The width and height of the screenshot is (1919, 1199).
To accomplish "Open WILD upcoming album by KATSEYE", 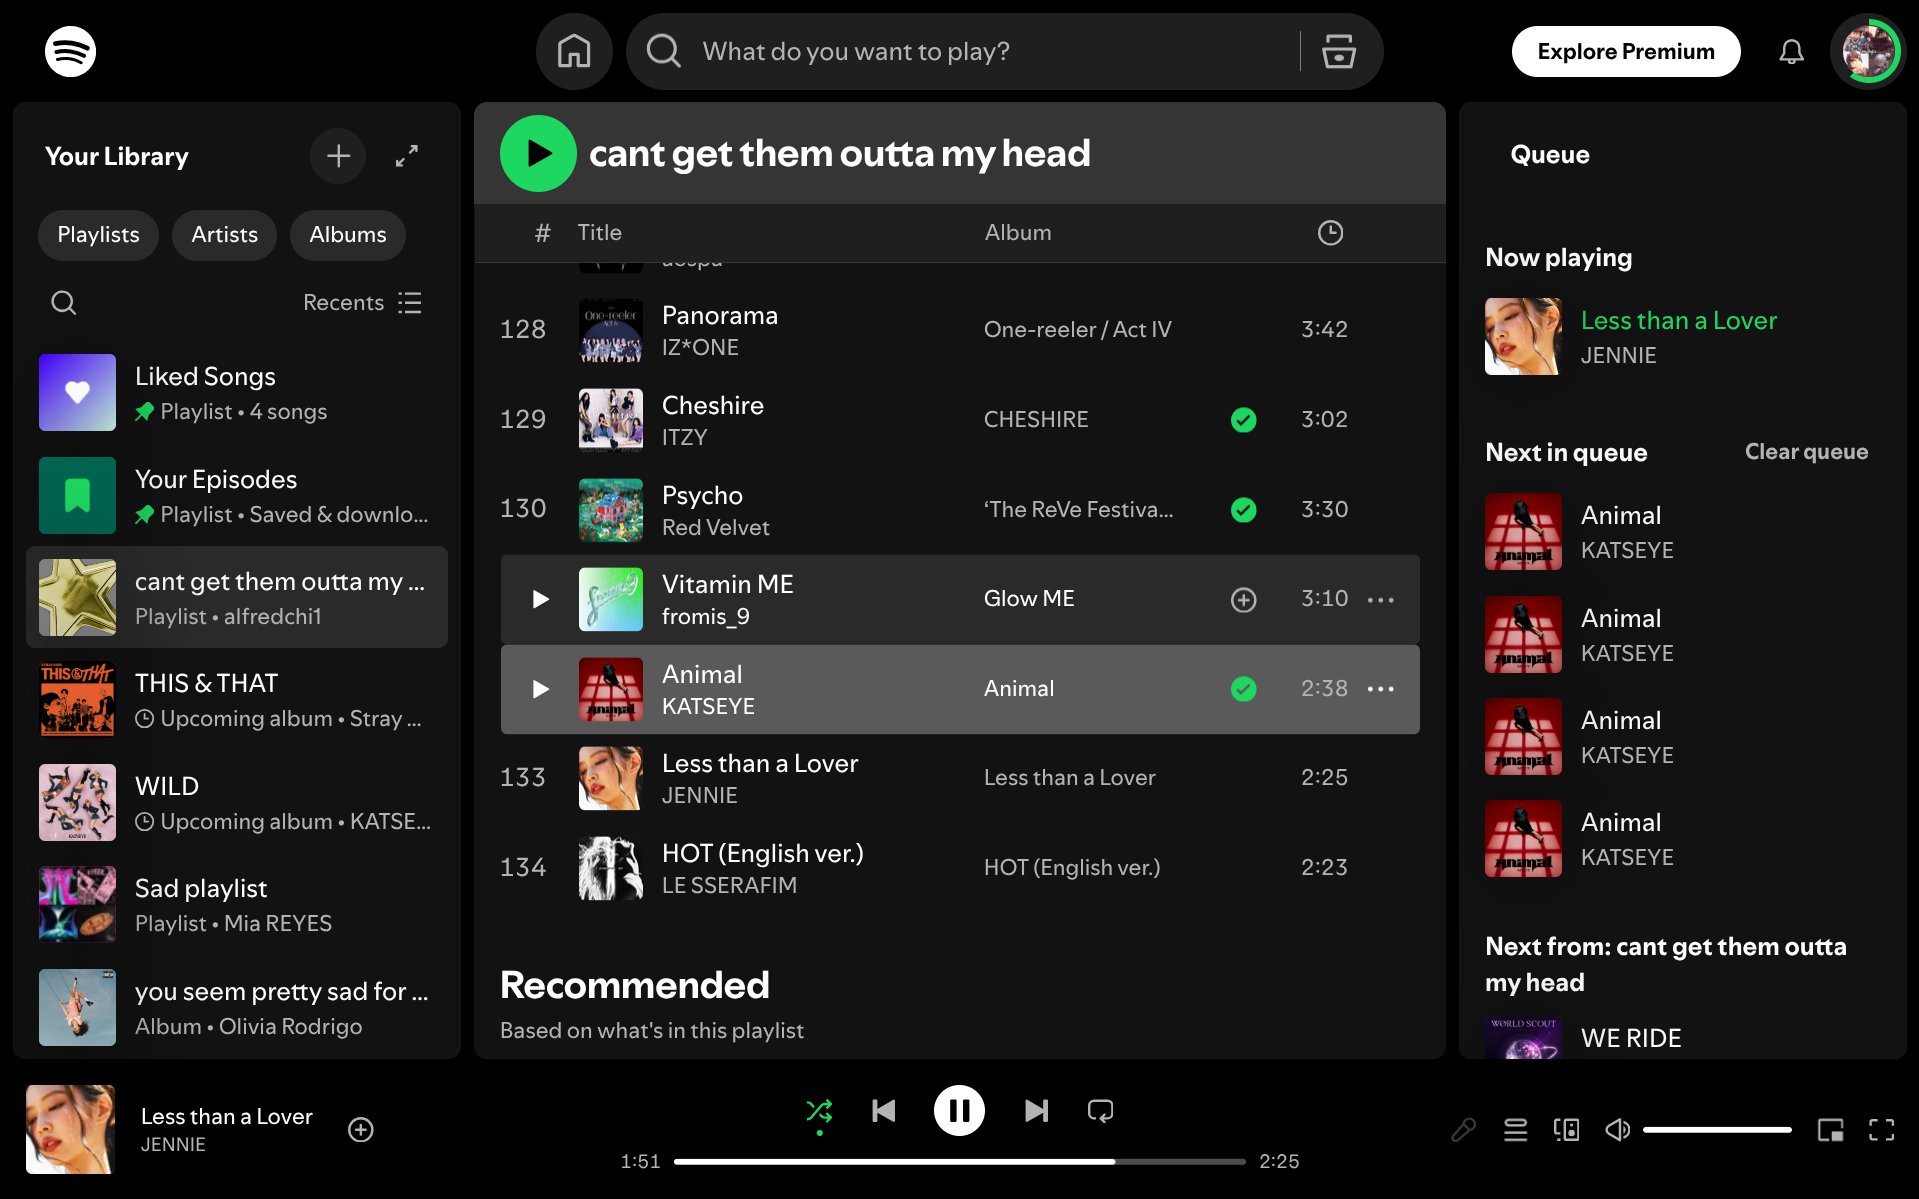I will 237,803.
